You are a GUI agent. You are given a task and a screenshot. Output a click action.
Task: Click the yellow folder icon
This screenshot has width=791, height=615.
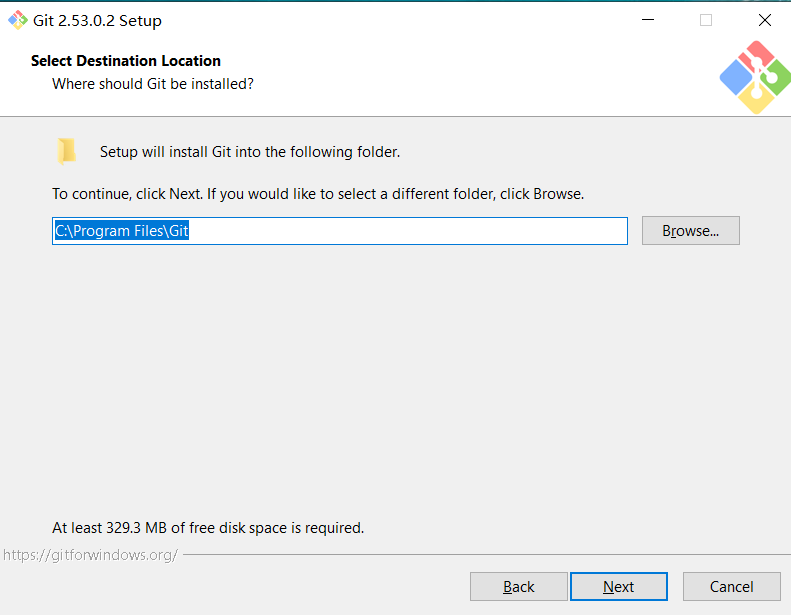click(66, 151)
